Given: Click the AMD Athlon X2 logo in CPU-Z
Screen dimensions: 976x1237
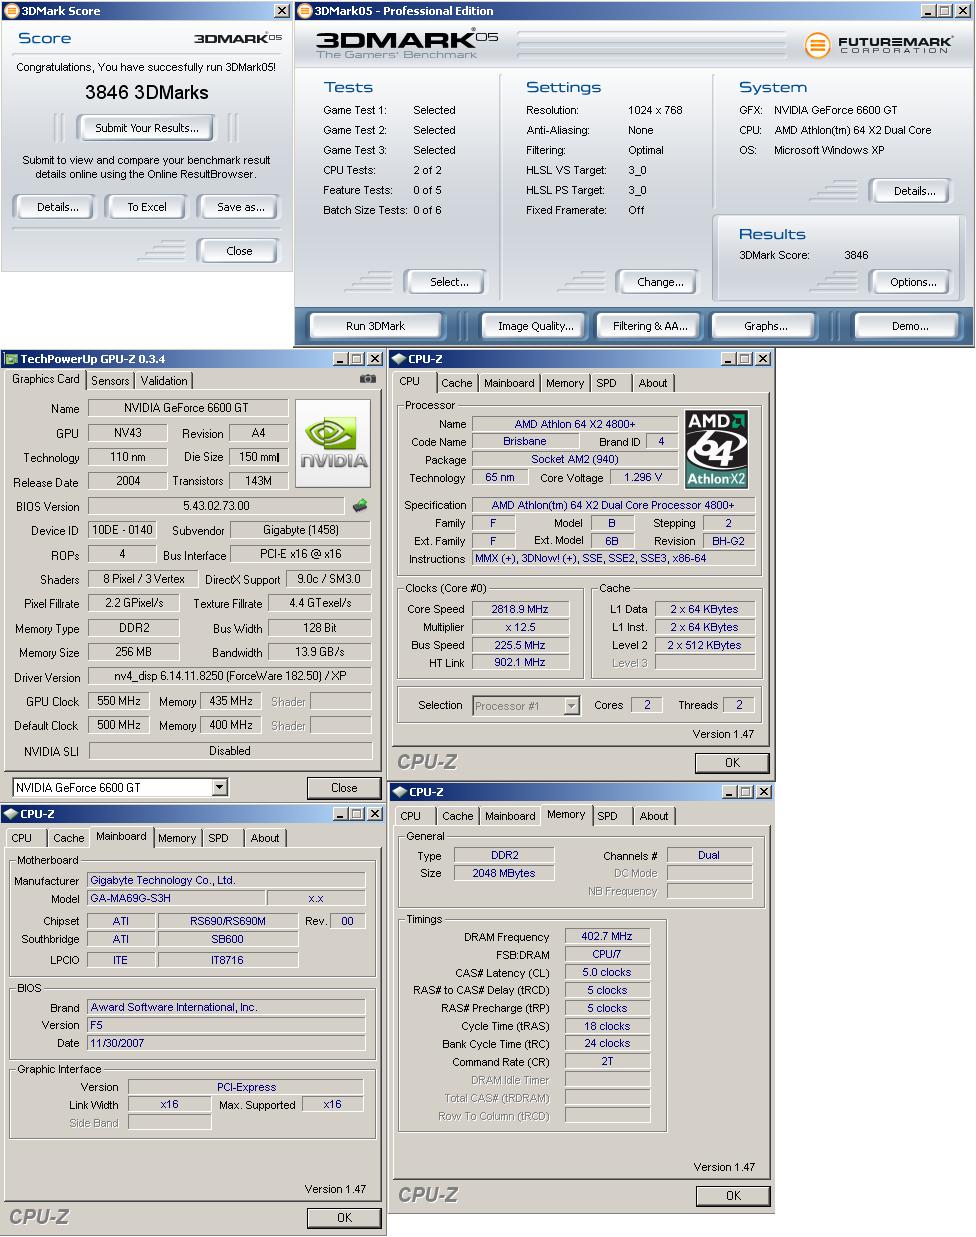Looking at the screenshot, I should click(716, 449).
